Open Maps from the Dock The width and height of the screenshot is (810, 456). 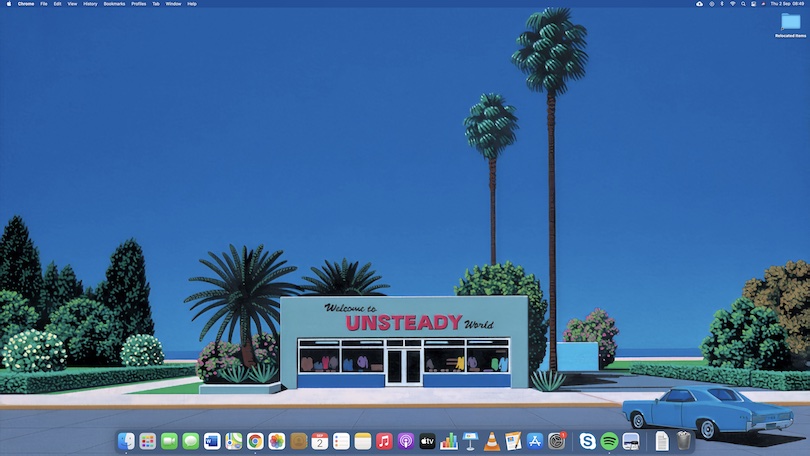coord(233,442)
